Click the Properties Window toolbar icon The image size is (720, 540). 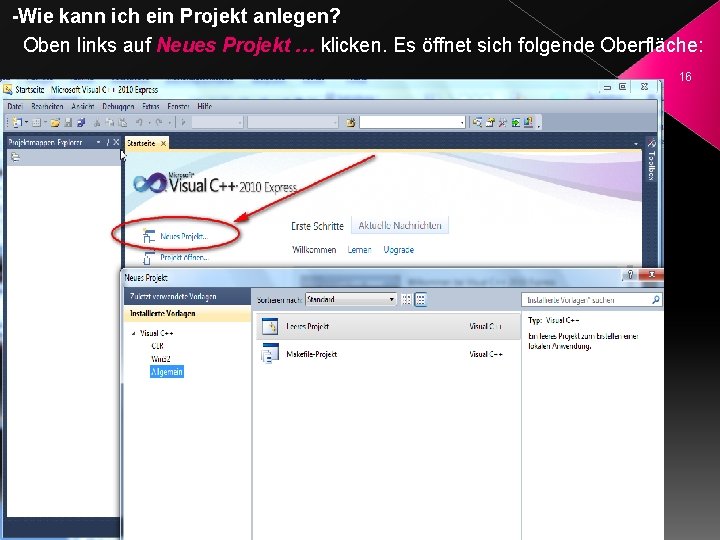click(x=490, y=122)
